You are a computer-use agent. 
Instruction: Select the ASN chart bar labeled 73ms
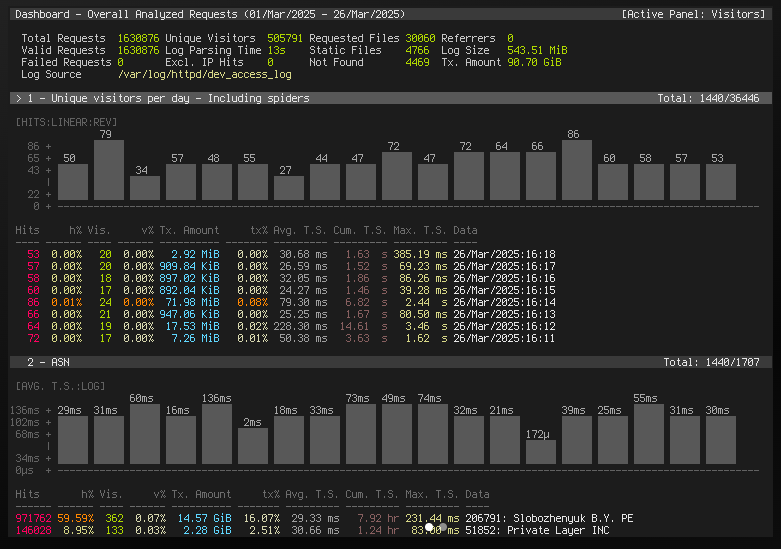[361, 434]
